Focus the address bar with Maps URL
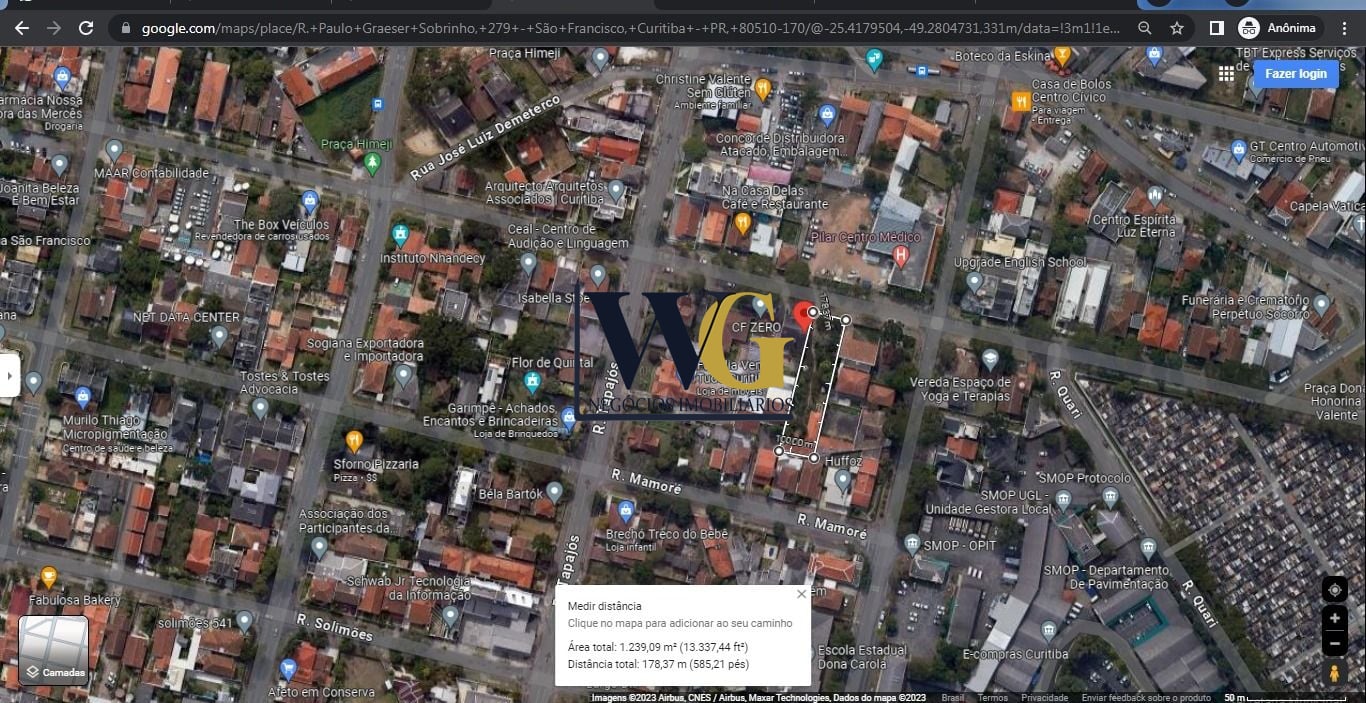Viewport: 1366px width, 703px height. pyautogui.click(x=630, y=28)
